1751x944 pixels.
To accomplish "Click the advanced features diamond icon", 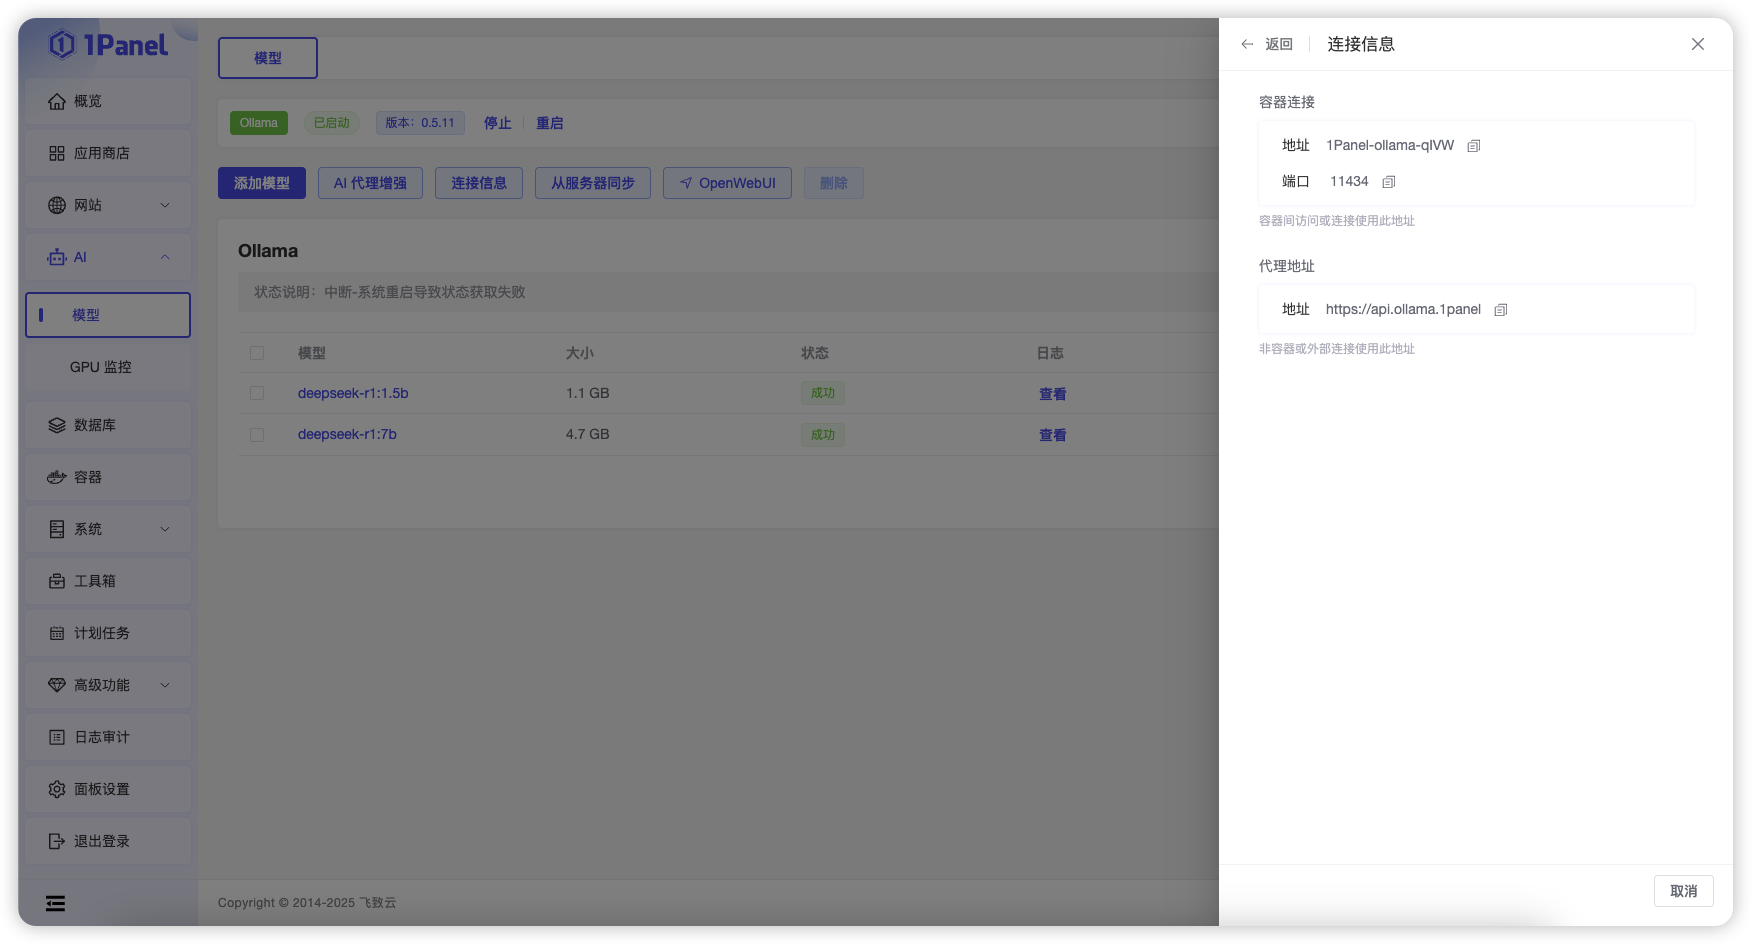I will [x=57, y=685].
